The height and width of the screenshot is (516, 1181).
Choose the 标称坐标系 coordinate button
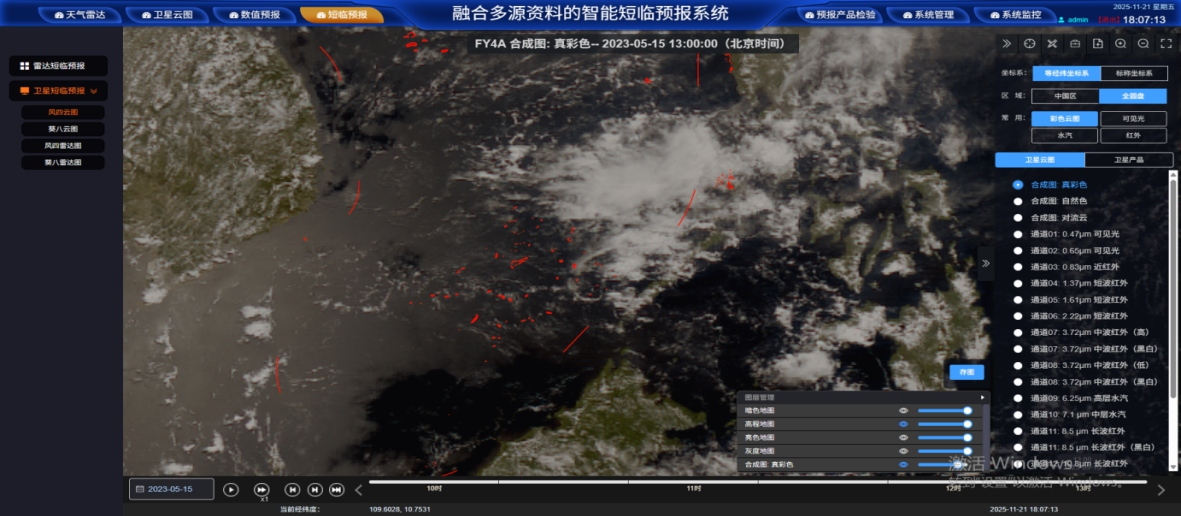(1134, 74)
